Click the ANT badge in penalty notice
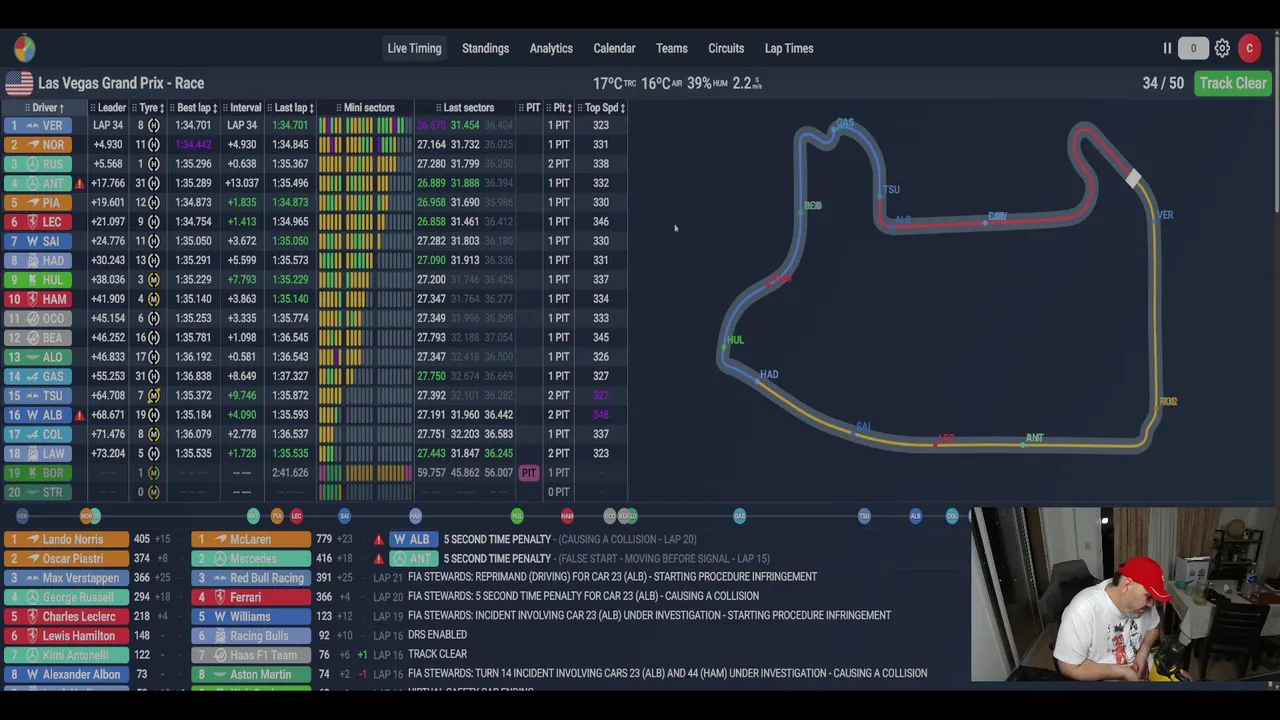The image size is (1280, 720). pyautogui.click(x=413, y=559)
